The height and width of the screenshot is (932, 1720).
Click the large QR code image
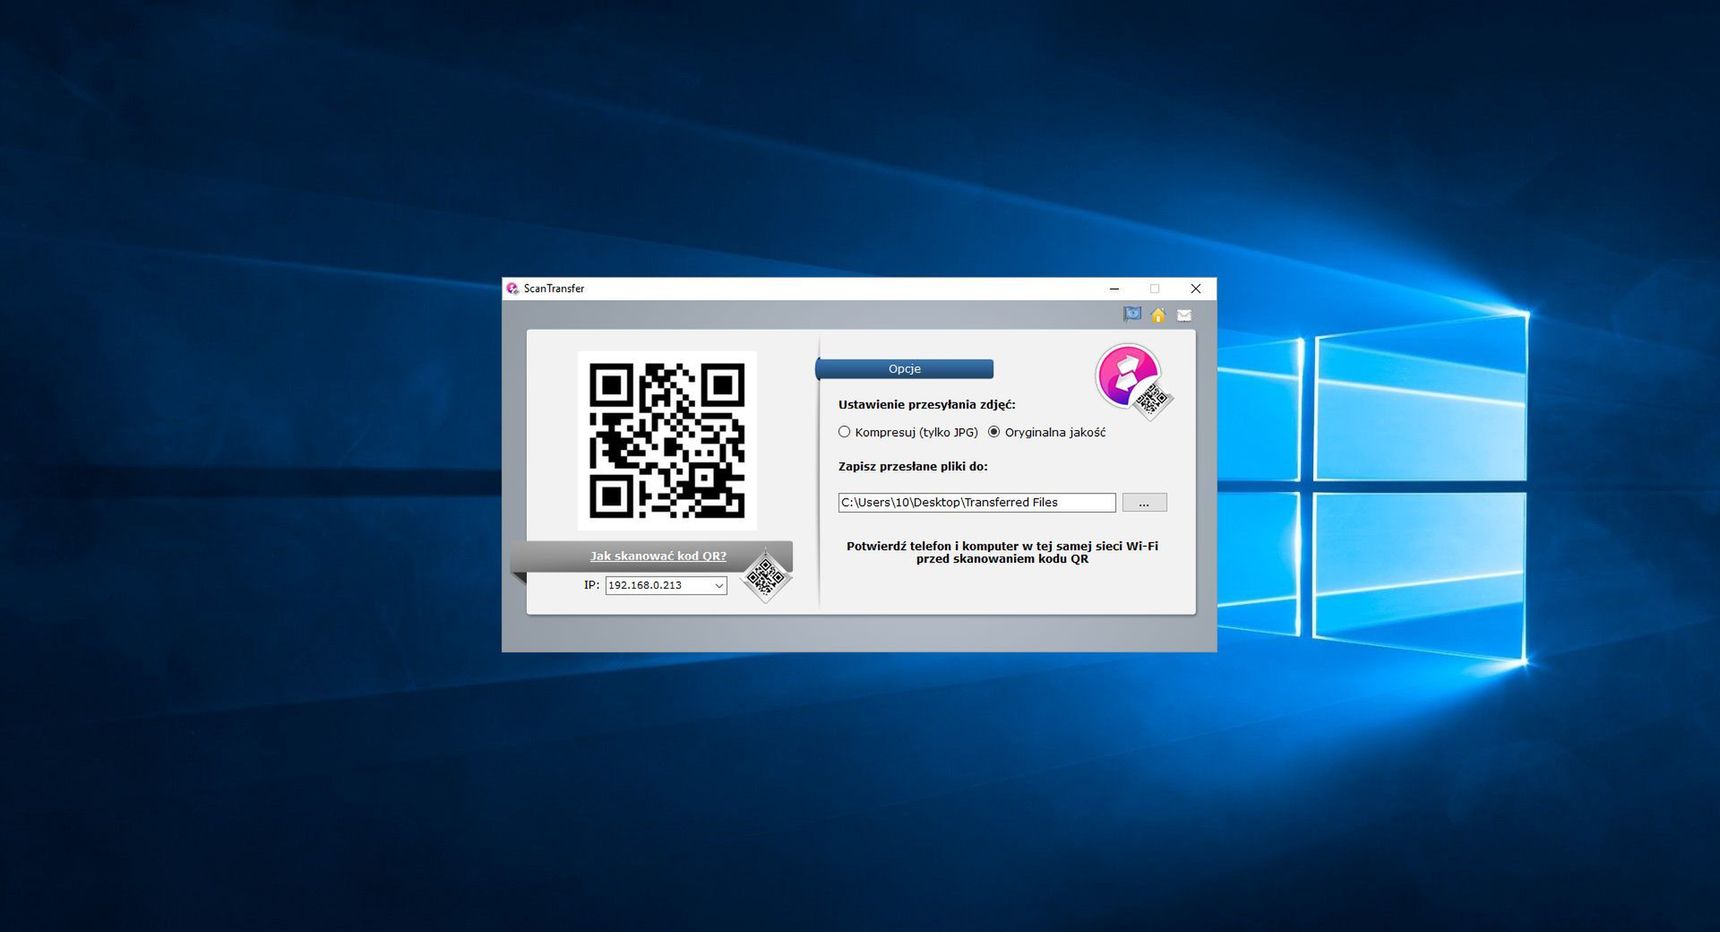pos(667,440)
